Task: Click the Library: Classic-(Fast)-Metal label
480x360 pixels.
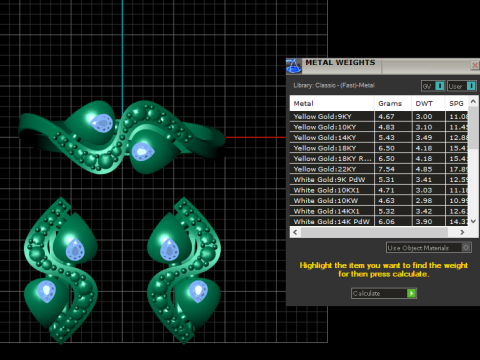Action: click(x=334, y=85)
